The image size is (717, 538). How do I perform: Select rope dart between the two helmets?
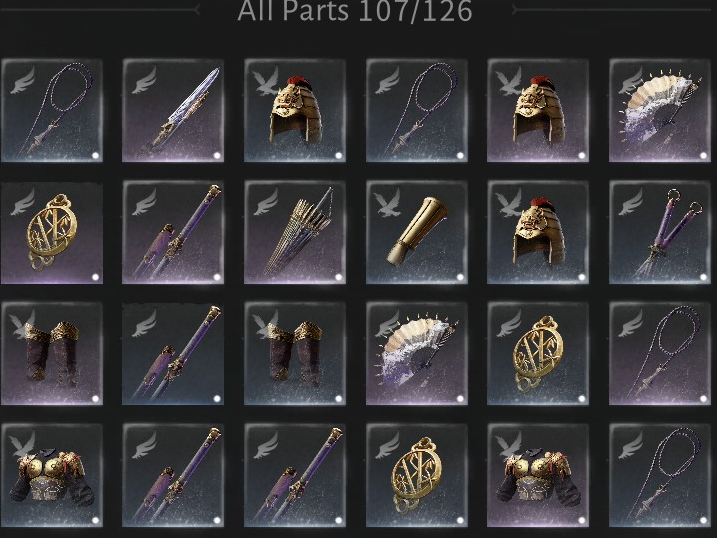tap(417, 110)
